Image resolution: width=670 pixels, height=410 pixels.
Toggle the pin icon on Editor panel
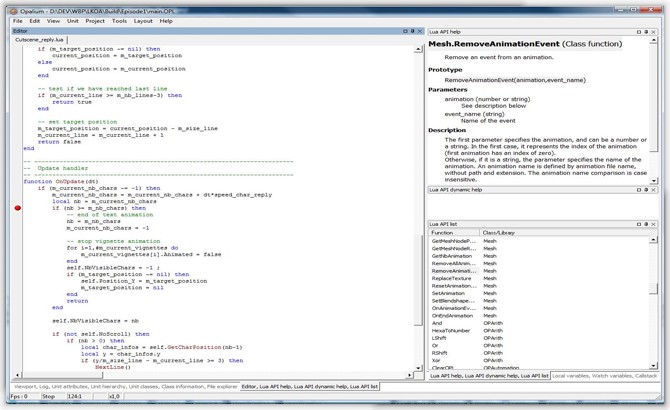click(412, 31)
